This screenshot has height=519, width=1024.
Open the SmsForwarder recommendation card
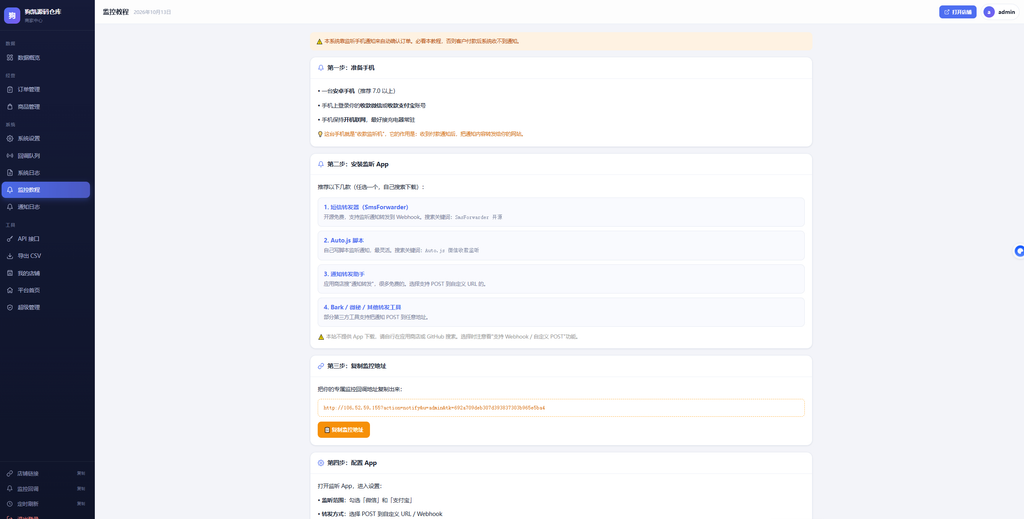pos(561,212)
